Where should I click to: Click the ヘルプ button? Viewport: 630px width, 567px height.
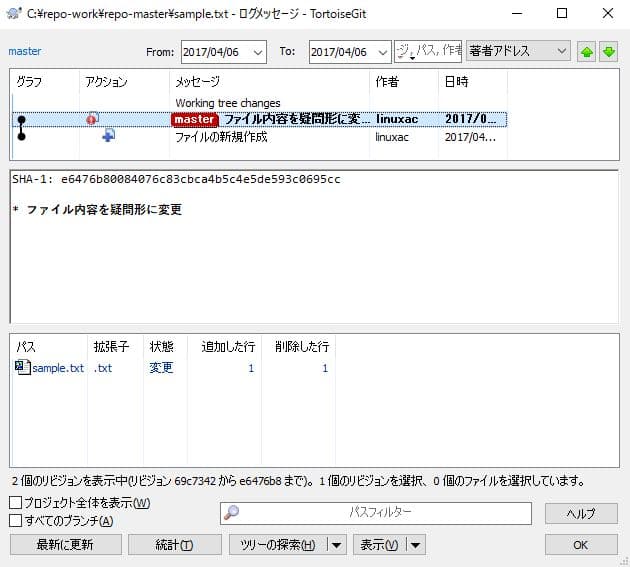581,513
